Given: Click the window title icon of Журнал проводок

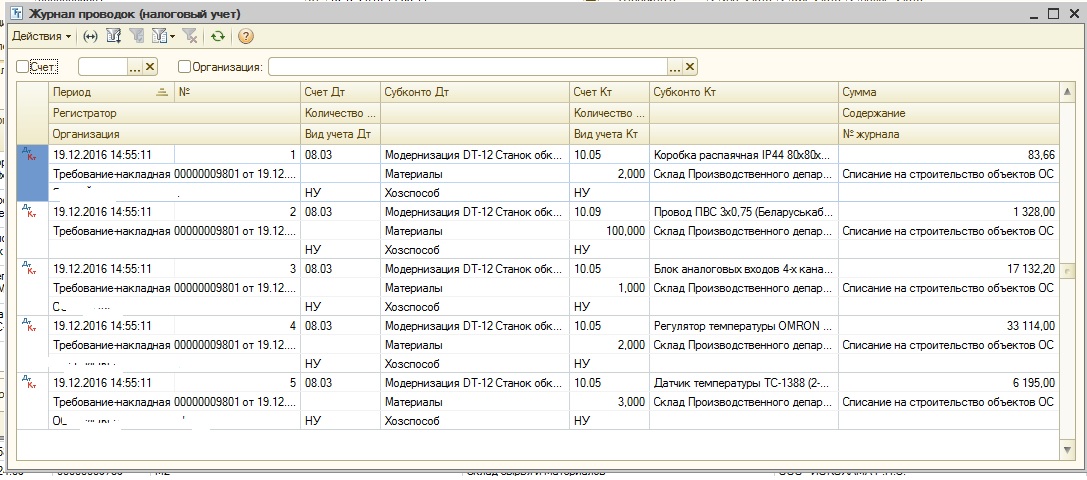Looking at the screenshot, I should [x=17, y=14].
